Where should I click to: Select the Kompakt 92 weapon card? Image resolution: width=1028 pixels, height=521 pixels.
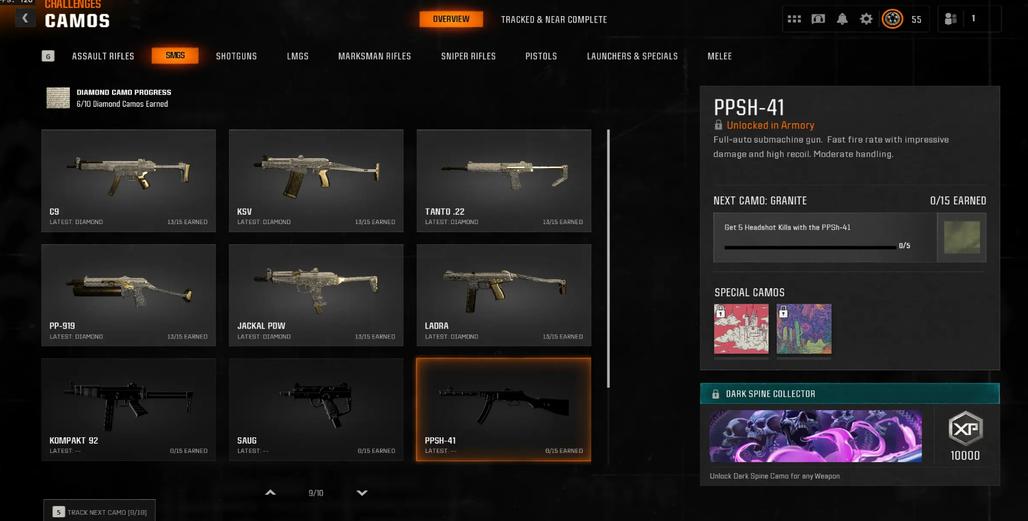click(128, 410)
